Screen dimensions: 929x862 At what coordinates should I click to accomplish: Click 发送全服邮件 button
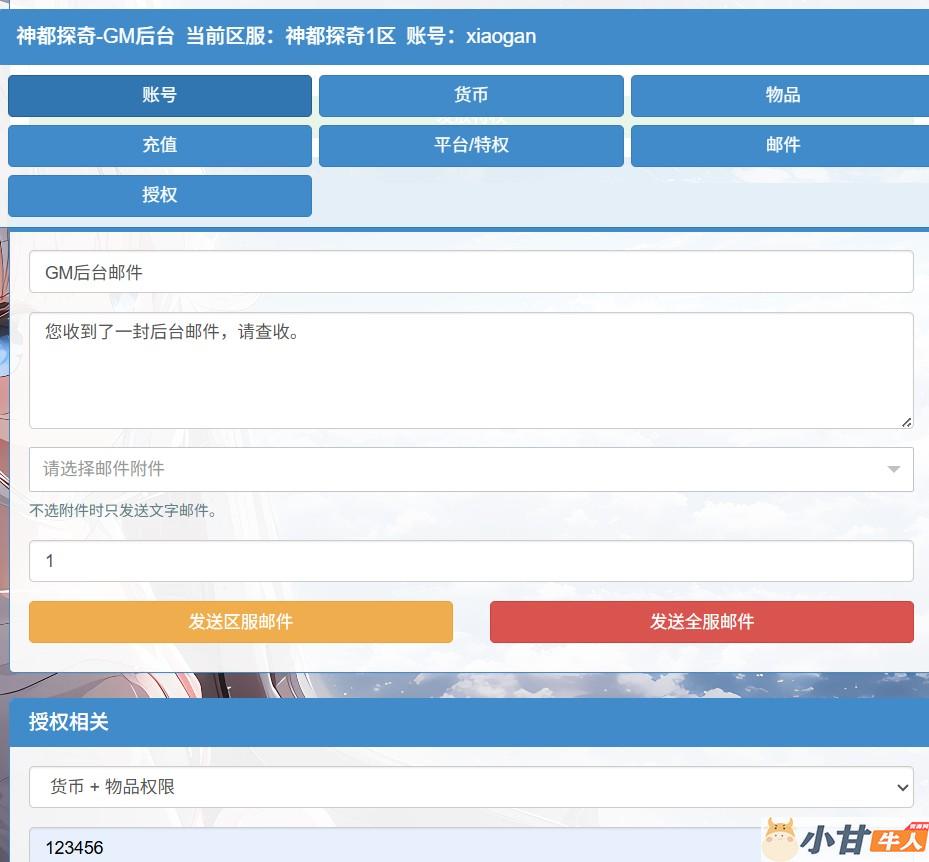tap(701, 622)
